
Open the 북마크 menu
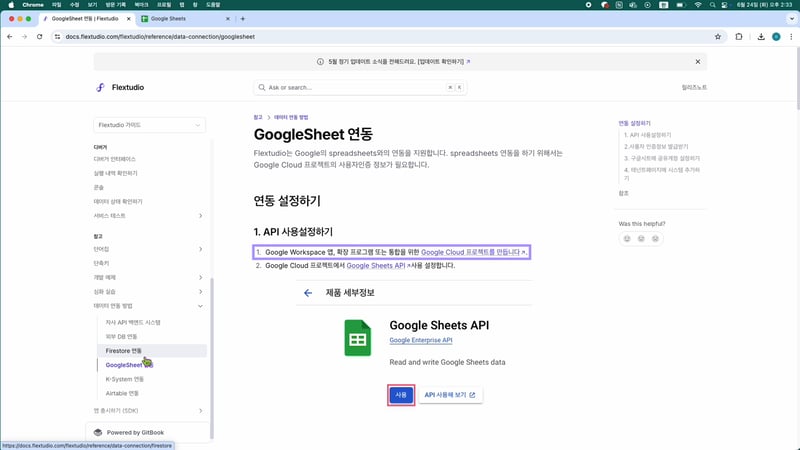tap(141, 5)
